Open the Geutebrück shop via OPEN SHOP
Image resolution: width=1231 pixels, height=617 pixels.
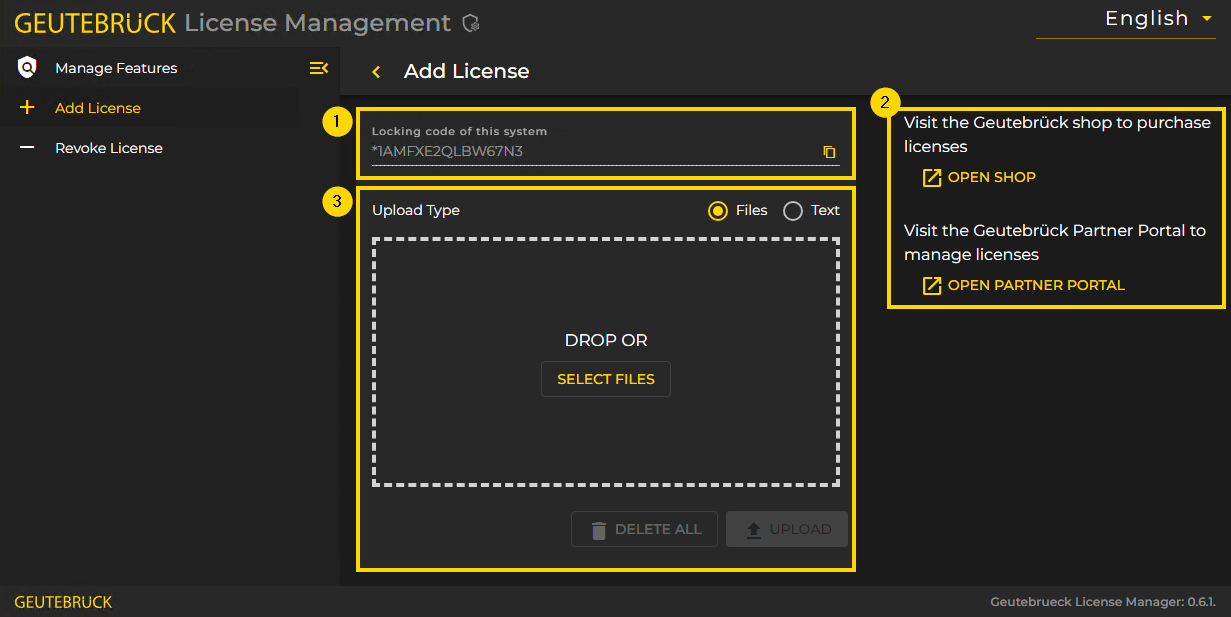point(979,177)
